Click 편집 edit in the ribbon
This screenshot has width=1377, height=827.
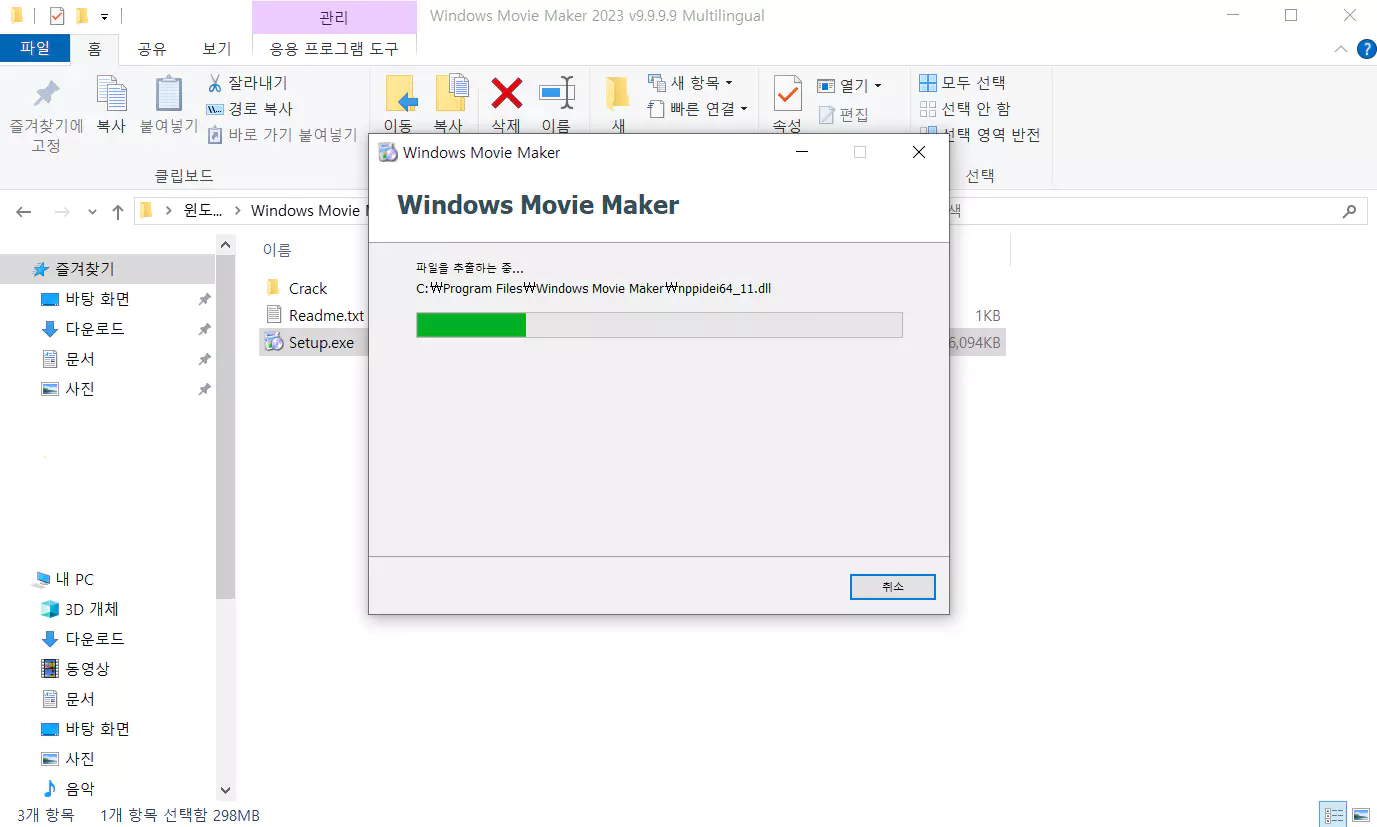pyautogui.click(x=843, y=115)
